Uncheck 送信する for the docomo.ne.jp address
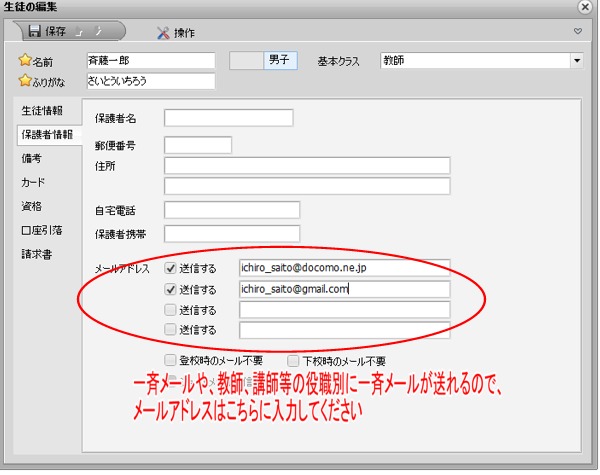 click(170, 268)
